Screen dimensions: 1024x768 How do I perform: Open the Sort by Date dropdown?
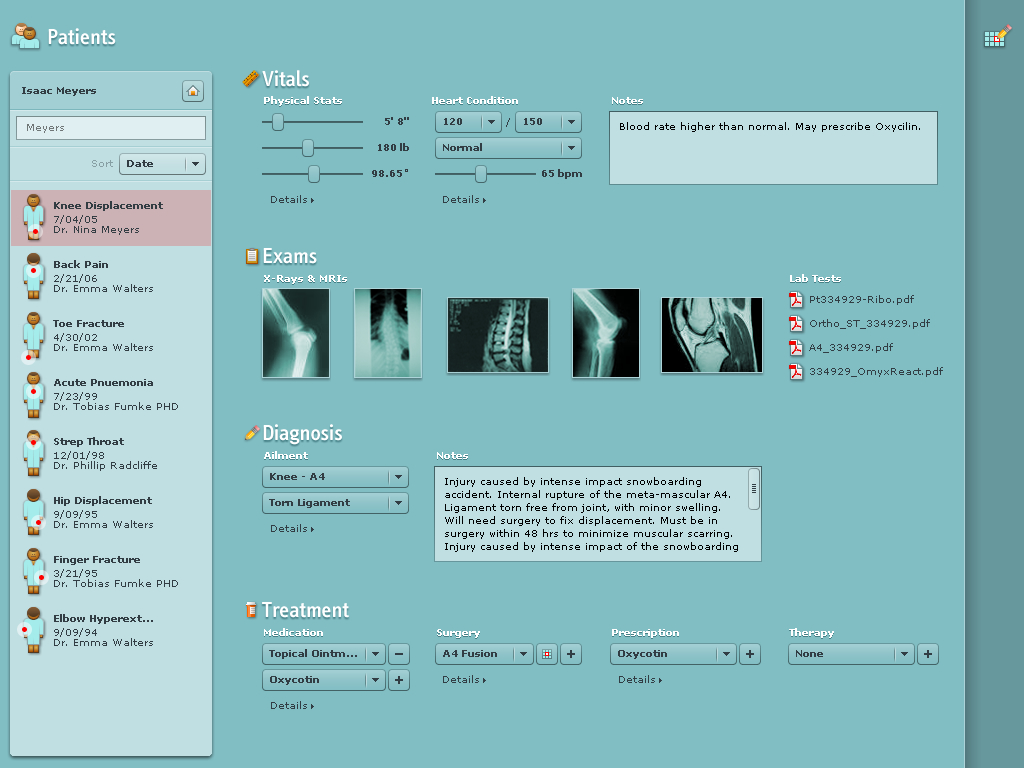point(162,164)
